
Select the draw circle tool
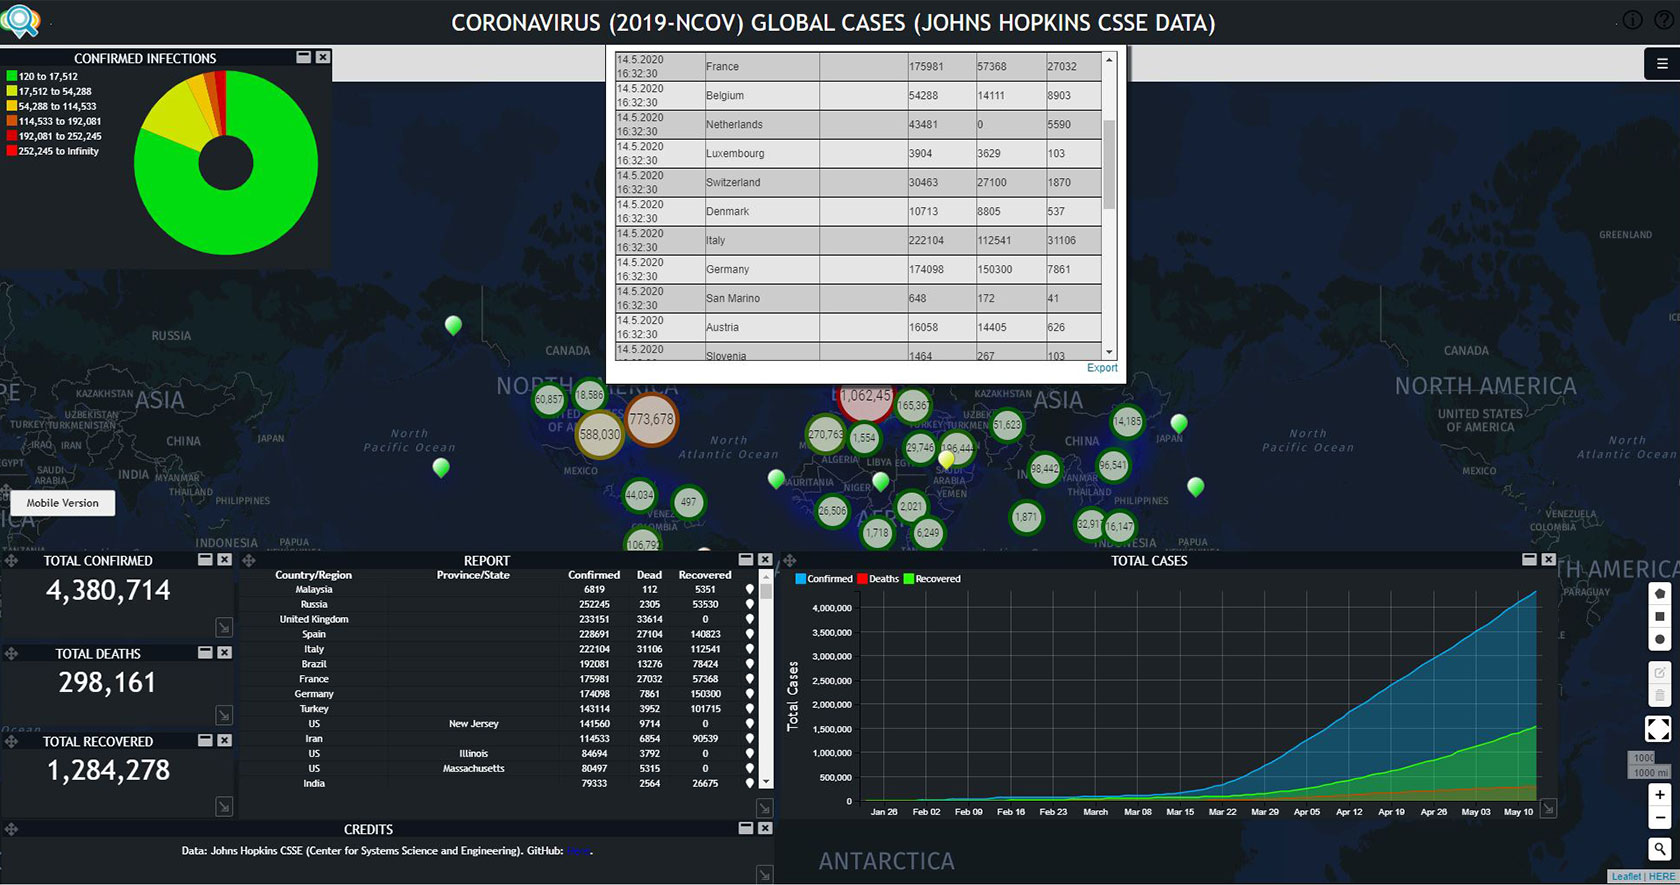[x=1660, y=639]
